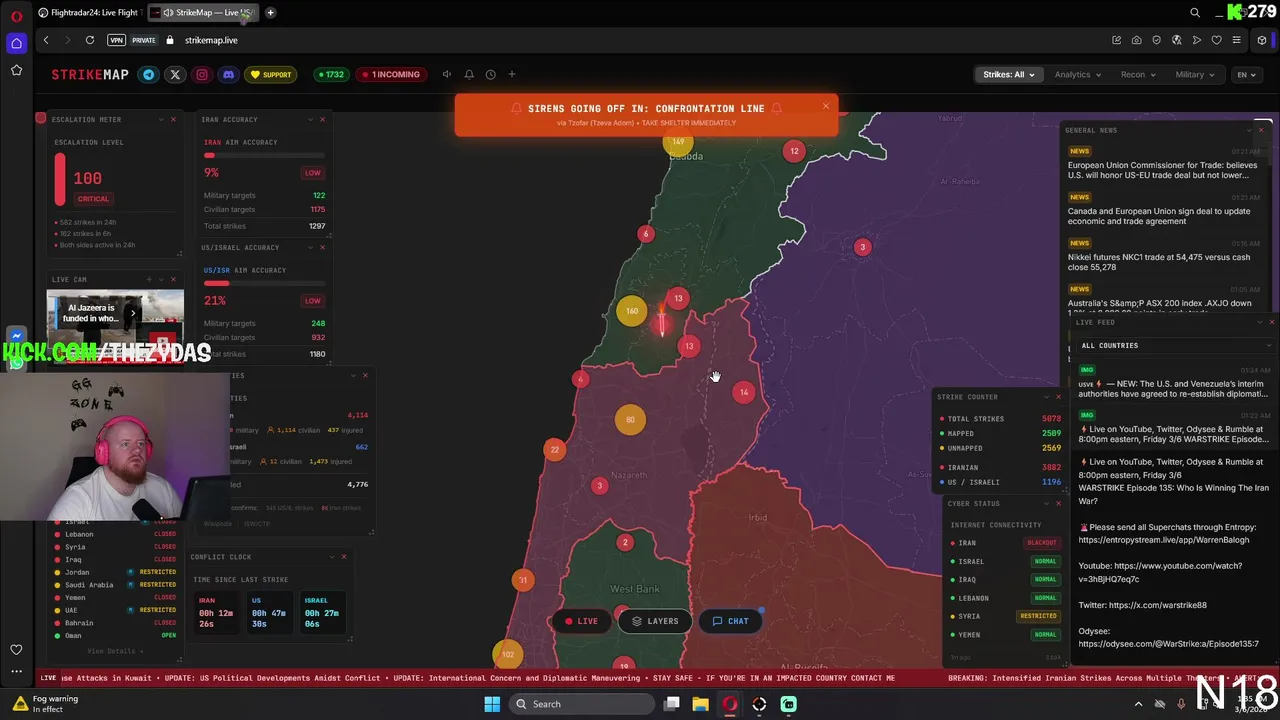Screen dimensions: 1280x720
Task: Click the yellow SUPPORT button
Action: (x=271, y=74)
